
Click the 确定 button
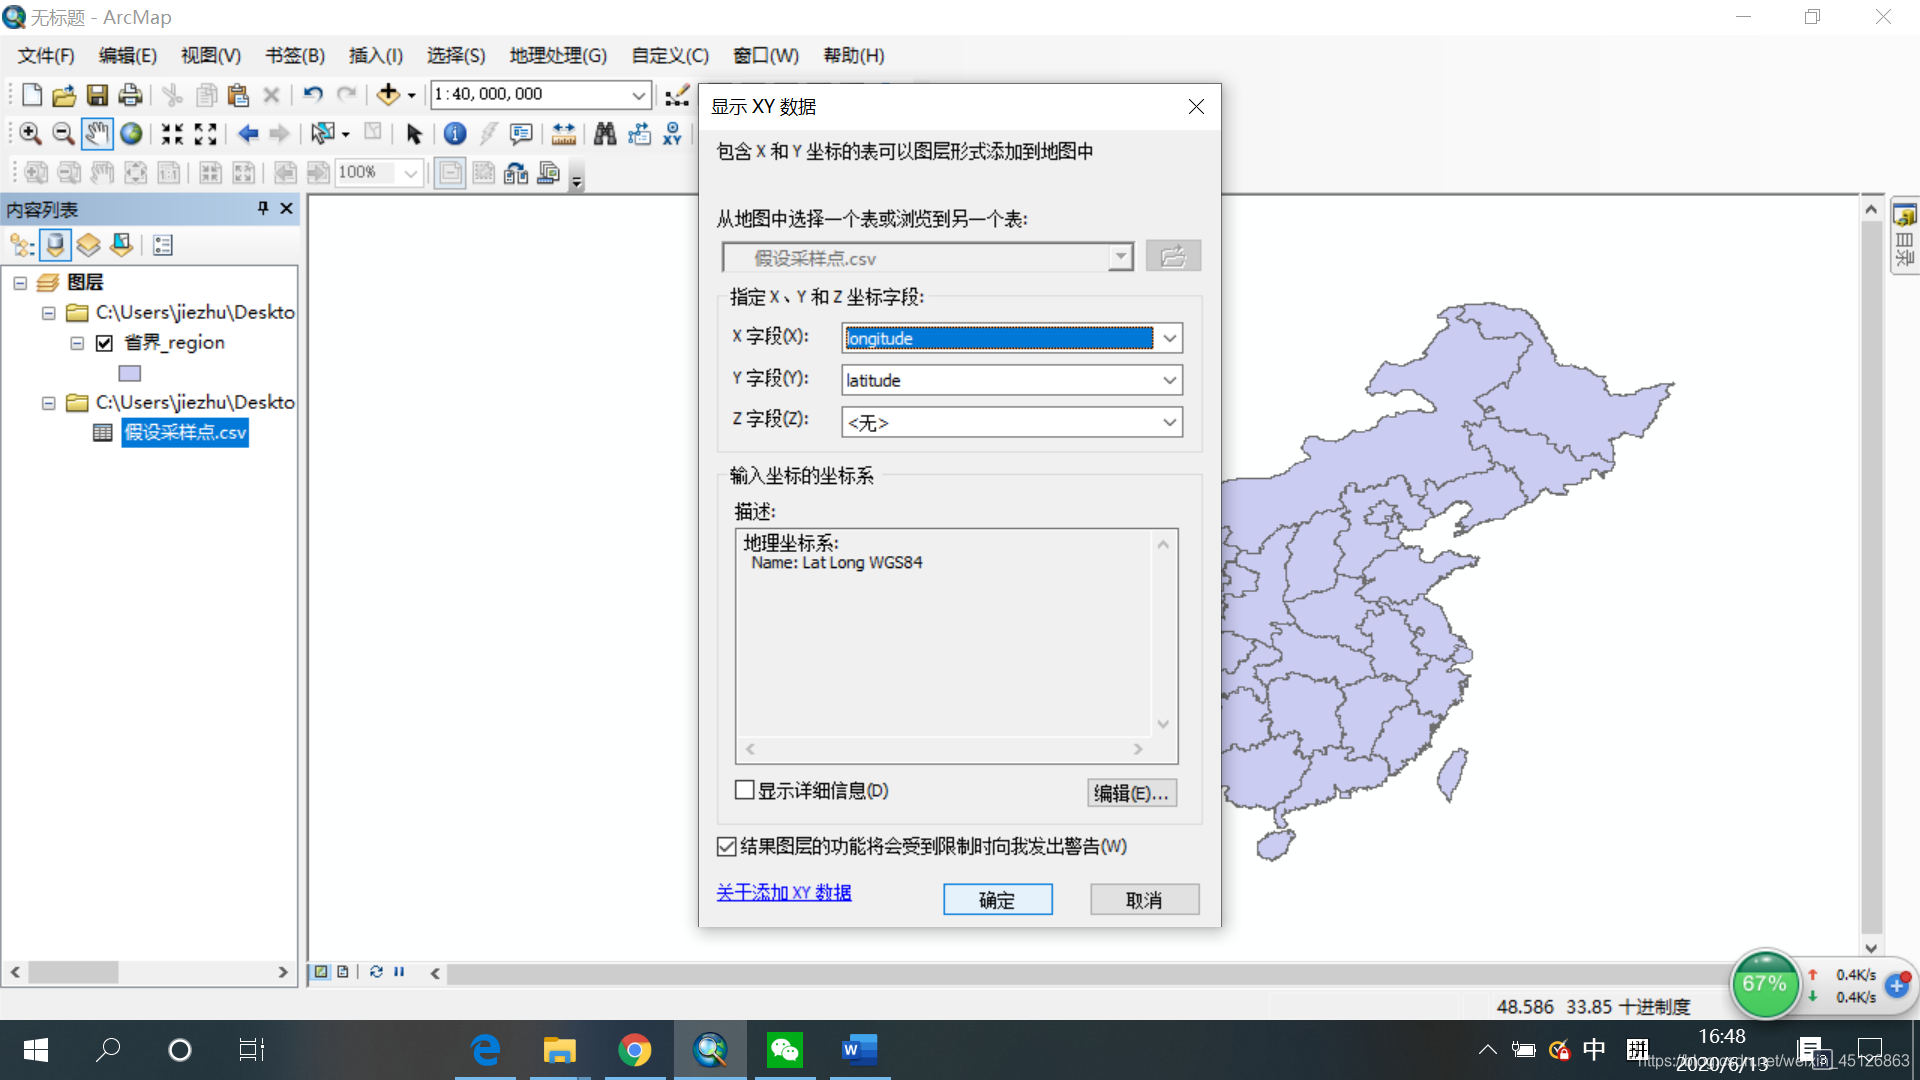pyautogui.click(x=997, y=900)
